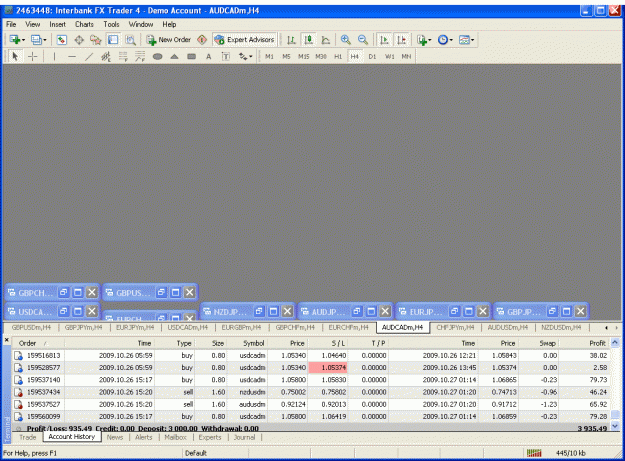
Task: Select the crosshair tool
Action: 33,57
